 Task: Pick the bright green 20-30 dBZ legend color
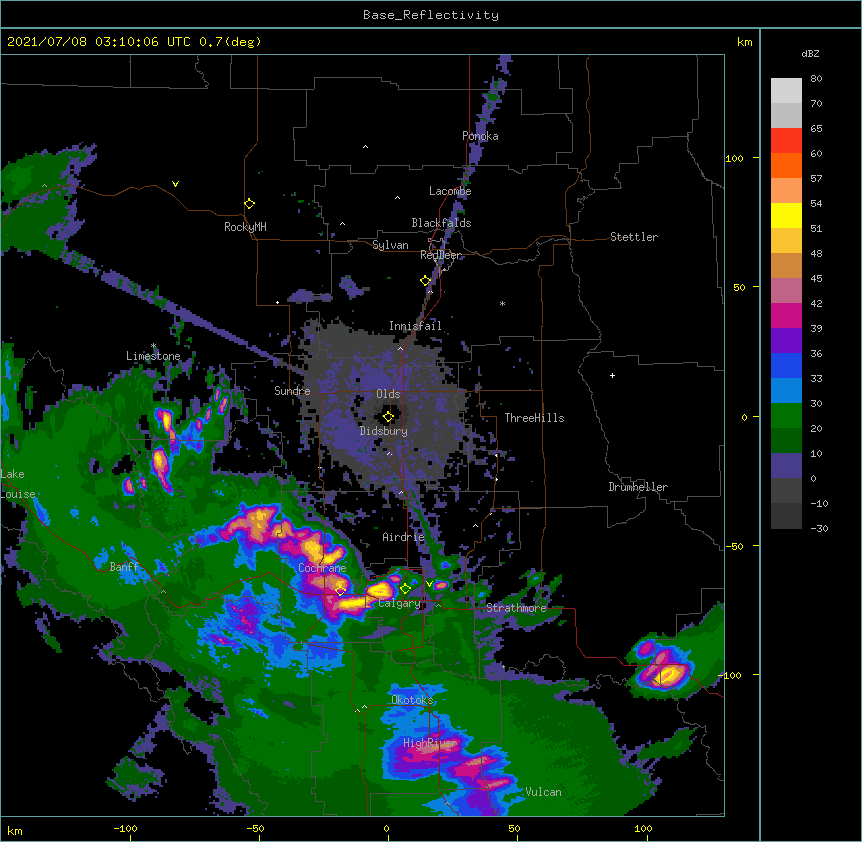(786, 416)
